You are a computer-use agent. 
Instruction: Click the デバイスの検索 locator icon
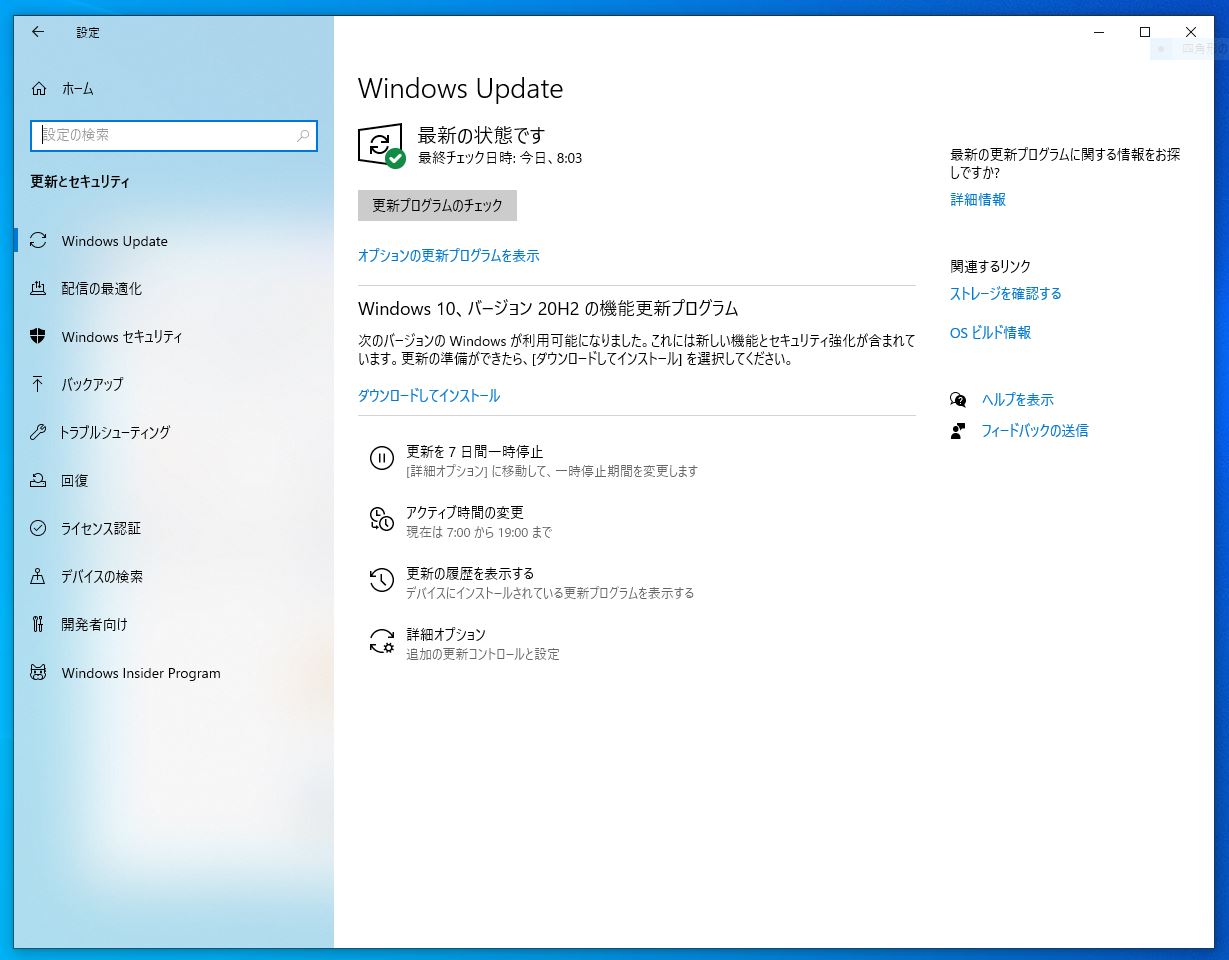pyautogui.click(x=38, y=576)
